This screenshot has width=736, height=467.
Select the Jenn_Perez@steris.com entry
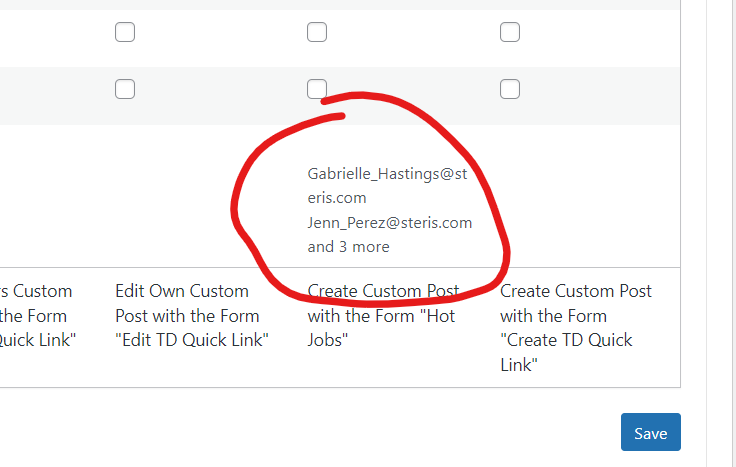pos(390,222)
